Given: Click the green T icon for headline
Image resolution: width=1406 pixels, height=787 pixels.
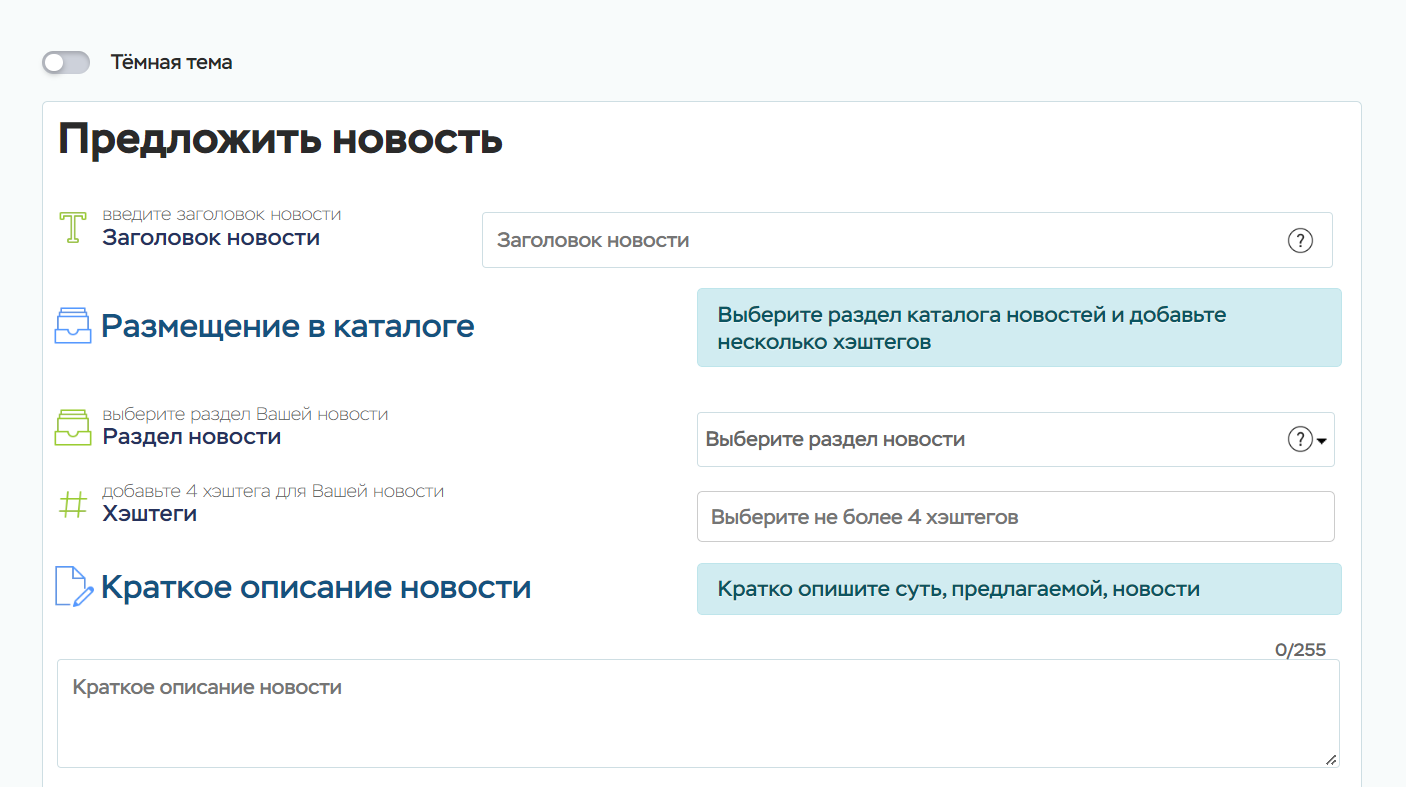Looking at the screenshot, I should (x=72, y=228).
